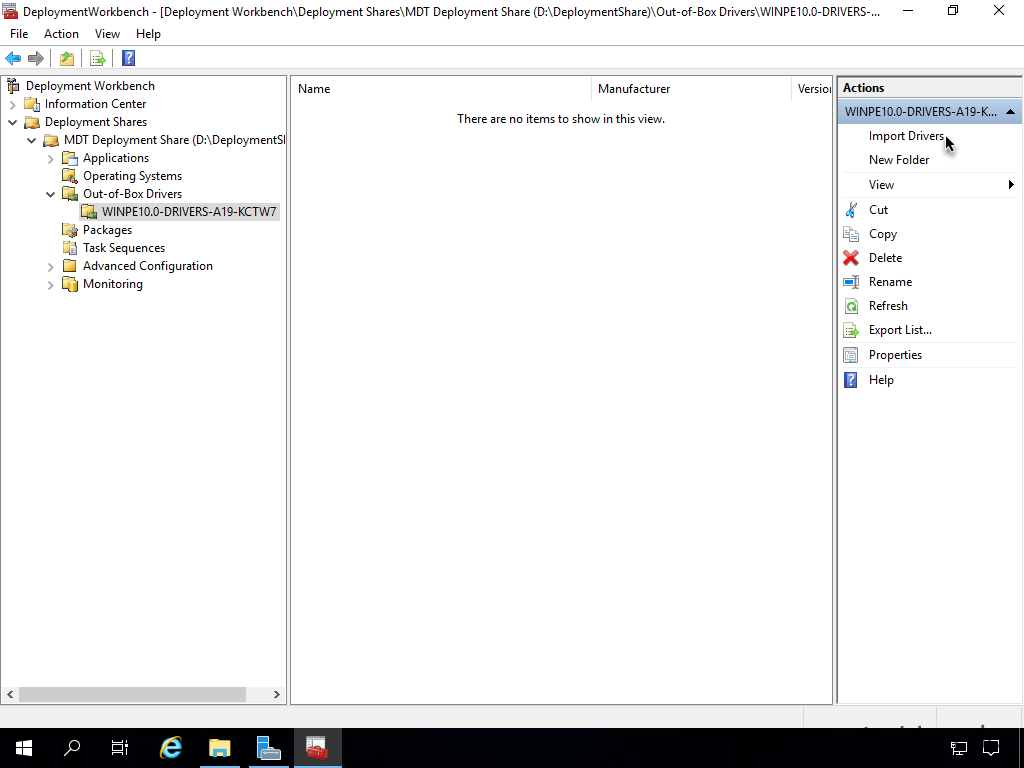Click the tree pane horizontal scrollbar thumb
Screen dimensions: 1024x768
click(x=133, y=694)
